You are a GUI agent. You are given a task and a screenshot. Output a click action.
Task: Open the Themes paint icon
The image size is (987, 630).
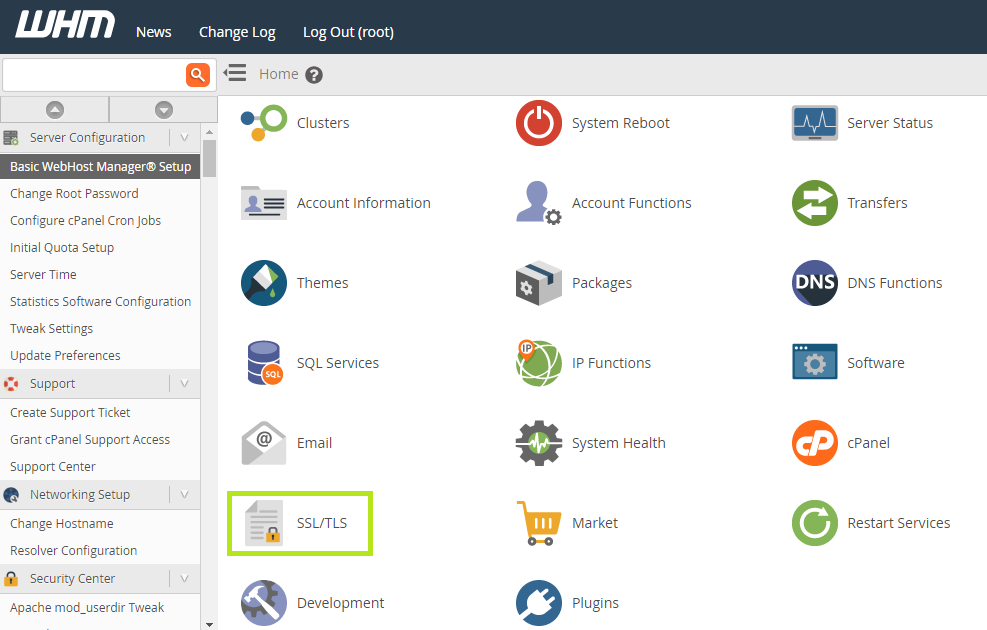pos(264,283)
